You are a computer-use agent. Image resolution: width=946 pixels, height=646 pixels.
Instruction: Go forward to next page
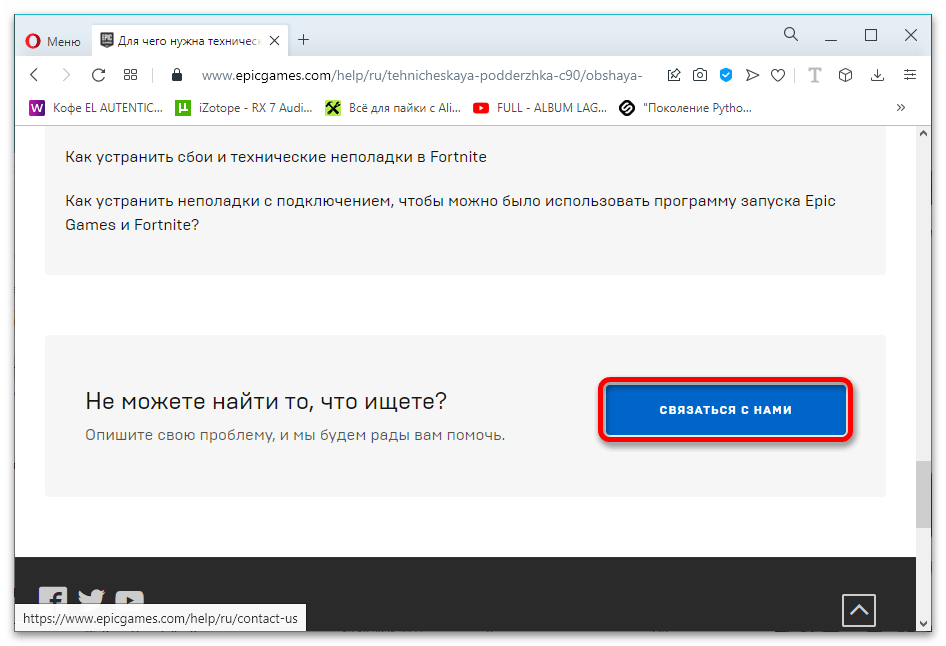coord(66,75)
